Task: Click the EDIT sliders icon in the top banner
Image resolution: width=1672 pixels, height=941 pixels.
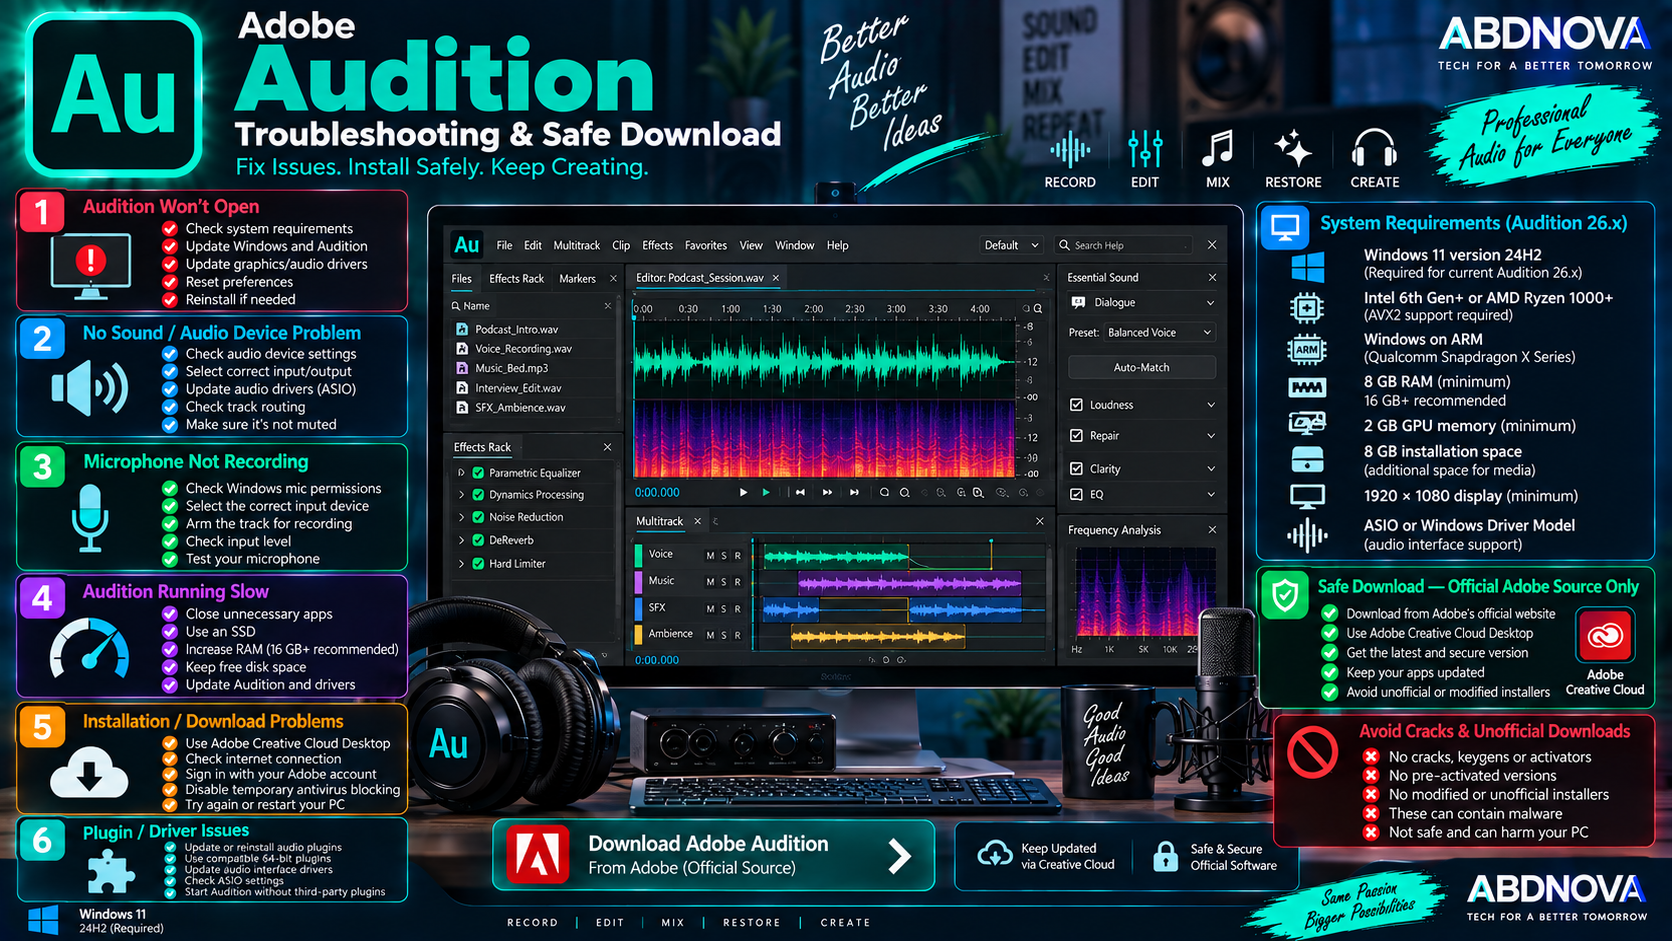Action: [1145, 150]
